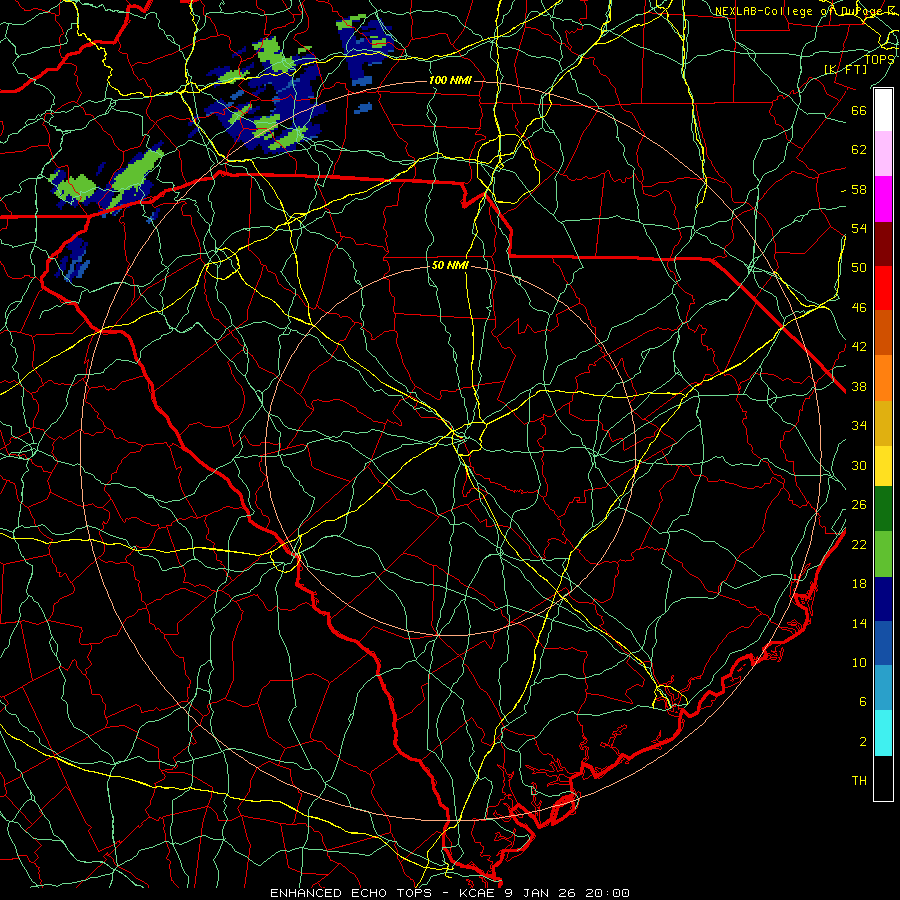The width and height of the screenshot is (900, 900).
Task: Click the bright orange legend swatch
Action: 883,378
